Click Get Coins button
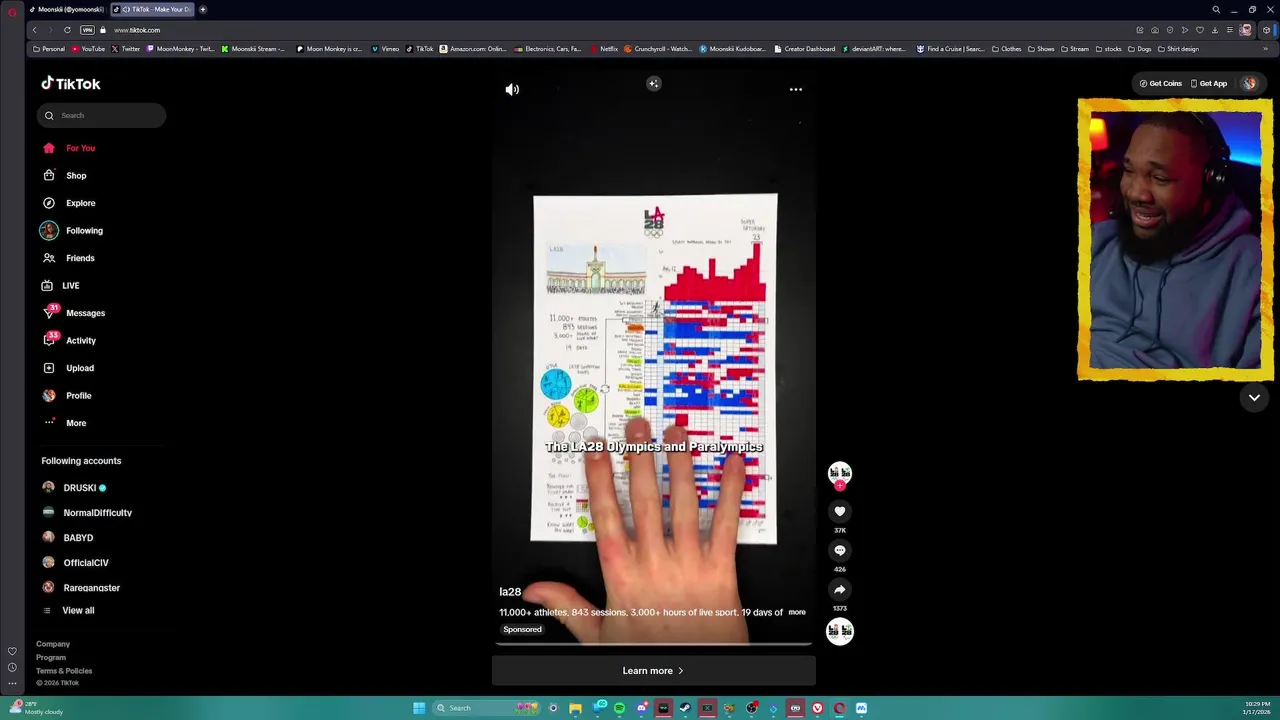1280x720 pixels. tap(1161, 84)
